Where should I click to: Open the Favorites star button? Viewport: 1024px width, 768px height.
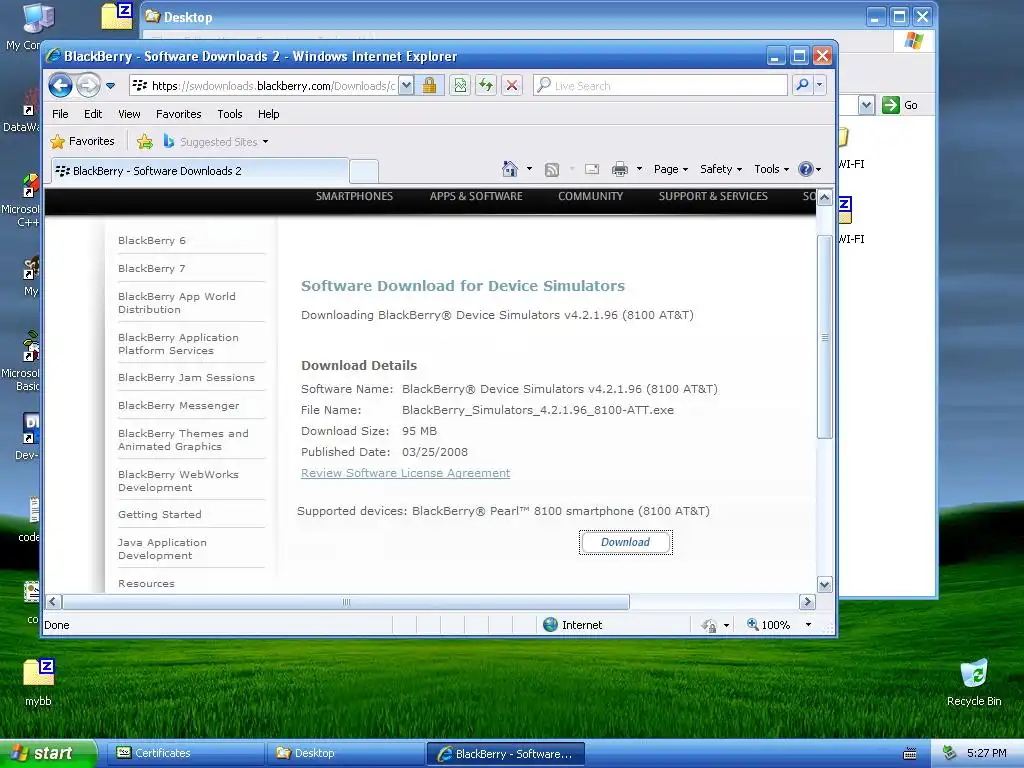click(x=82, y=141)
